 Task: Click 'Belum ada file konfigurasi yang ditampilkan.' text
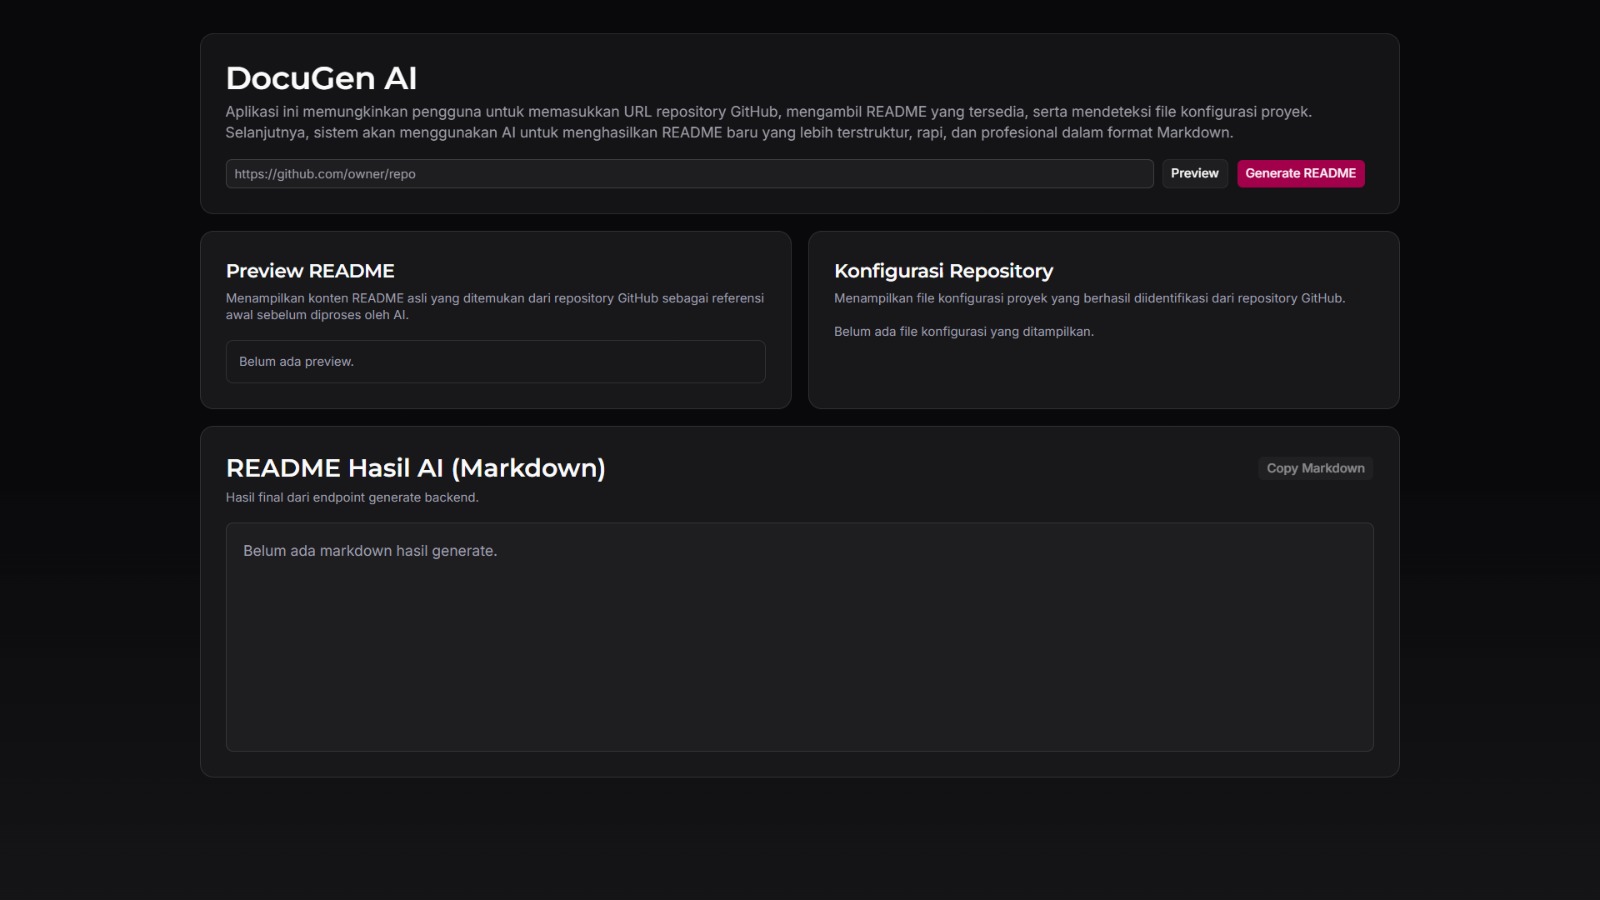[963, 332]
